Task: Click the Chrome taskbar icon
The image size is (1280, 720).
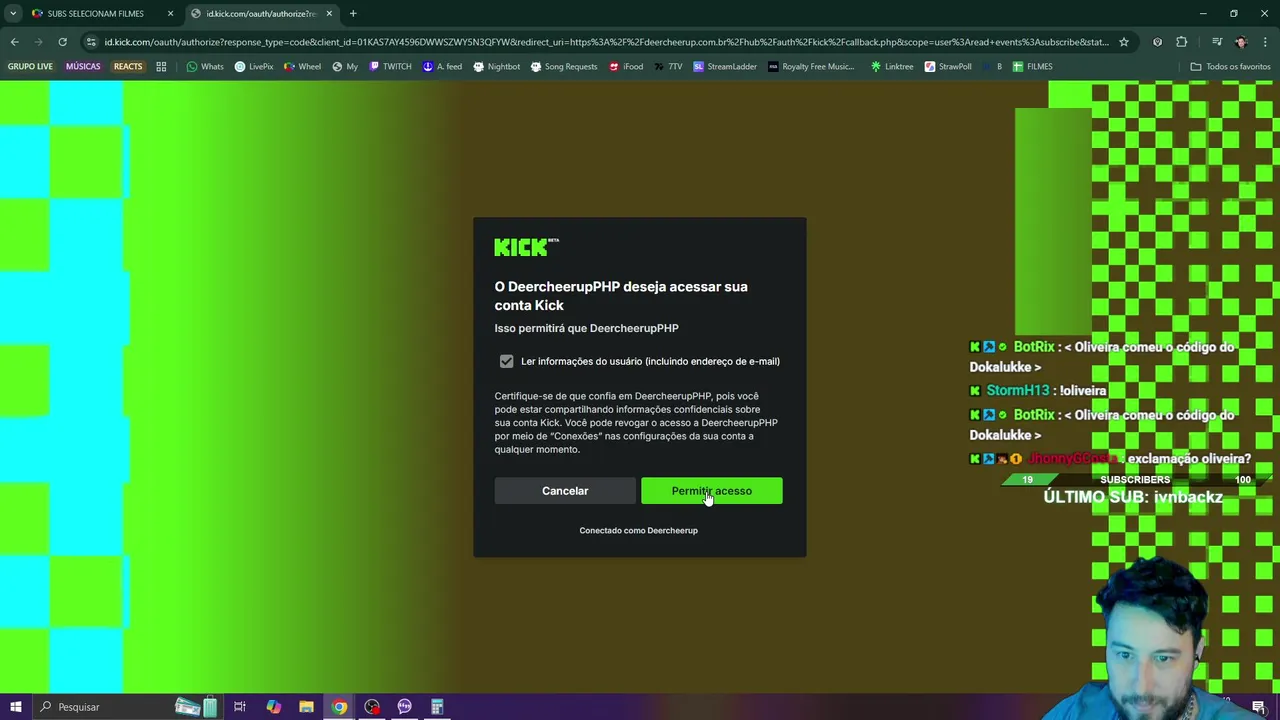Action: tap(339, 707)
